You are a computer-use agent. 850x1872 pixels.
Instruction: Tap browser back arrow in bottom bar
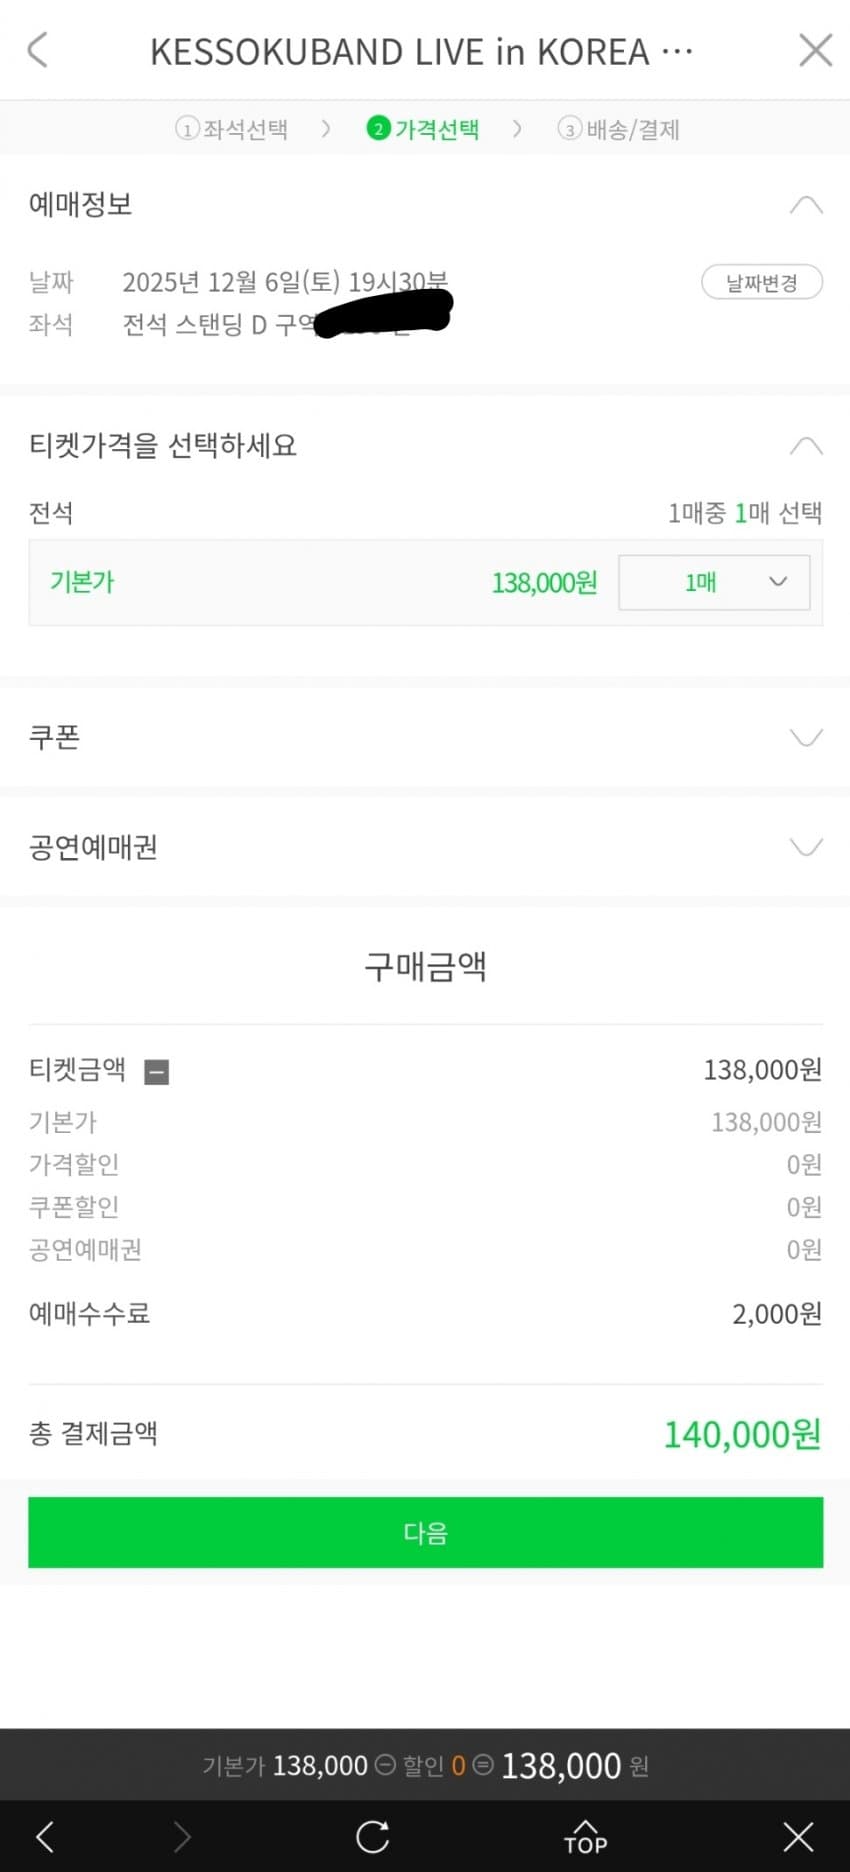[45, 1837]
